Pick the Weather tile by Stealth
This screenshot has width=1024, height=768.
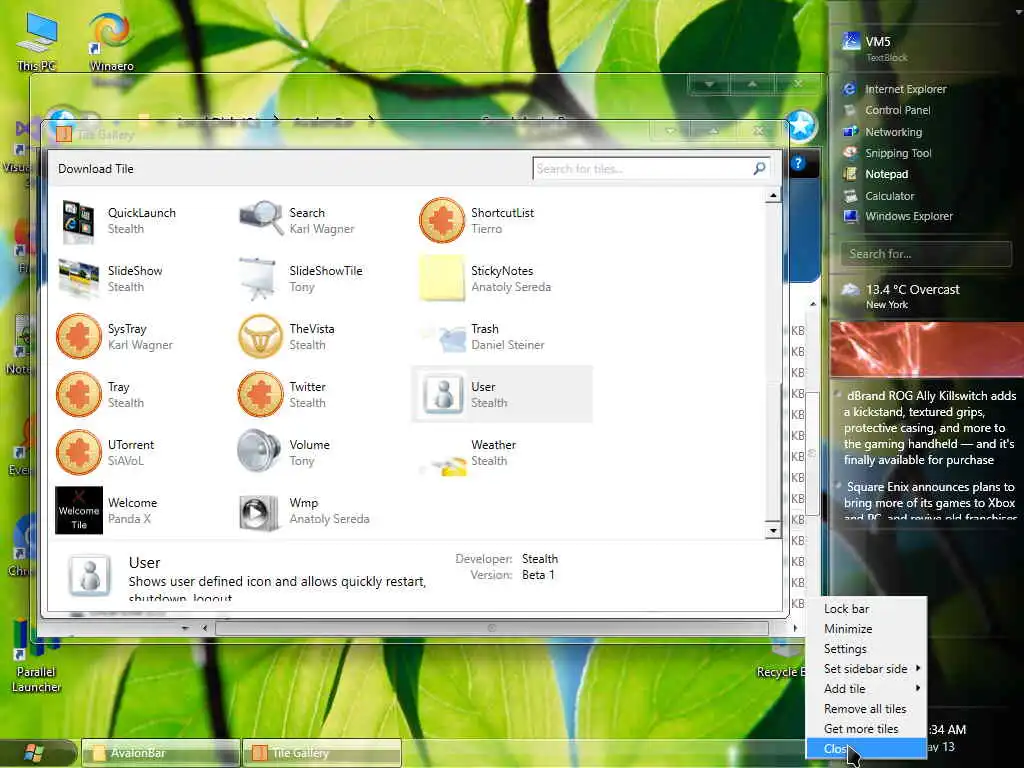pyautogui.click(x=502, y=453)
